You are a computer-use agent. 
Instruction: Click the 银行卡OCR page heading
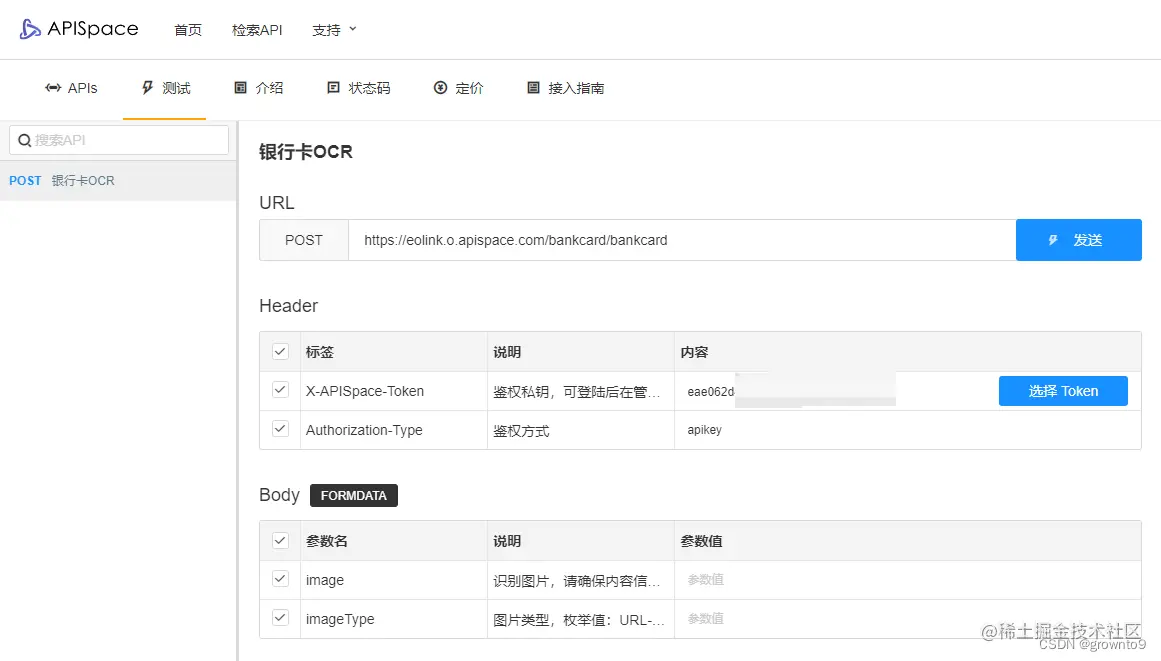click(x=306, y=152)
